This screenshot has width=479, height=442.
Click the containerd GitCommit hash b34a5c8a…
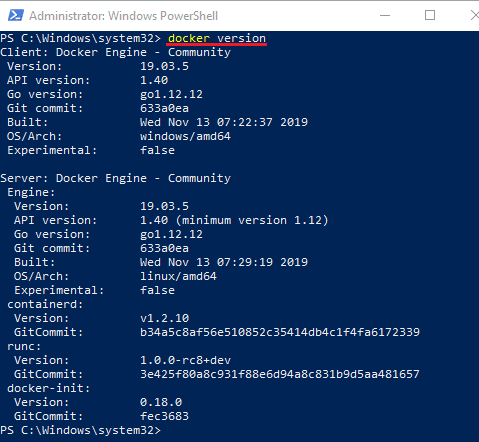pyautogui.click(x=280, y=332)
